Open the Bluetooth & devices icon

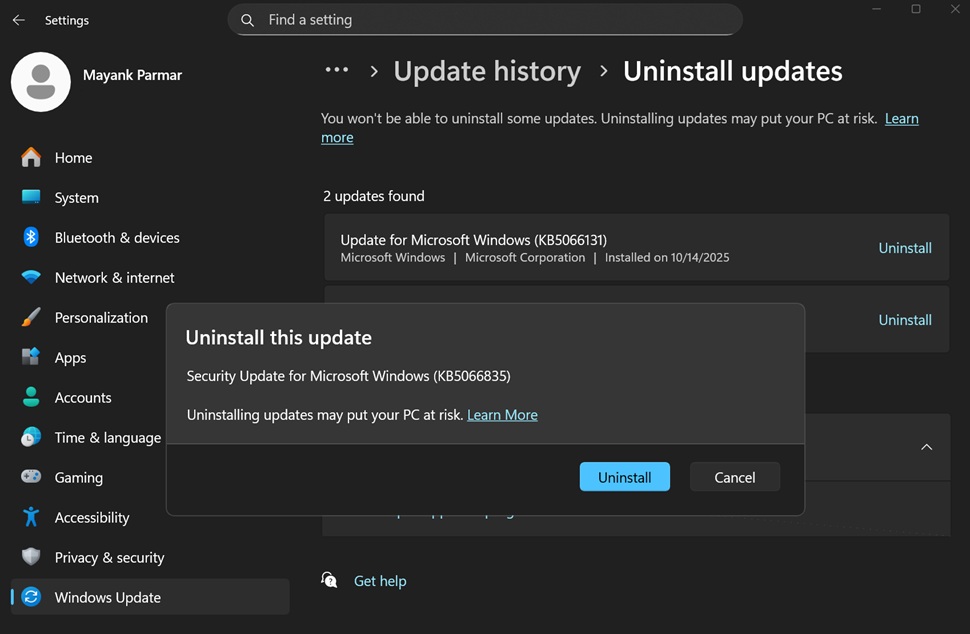click(31, 237)
